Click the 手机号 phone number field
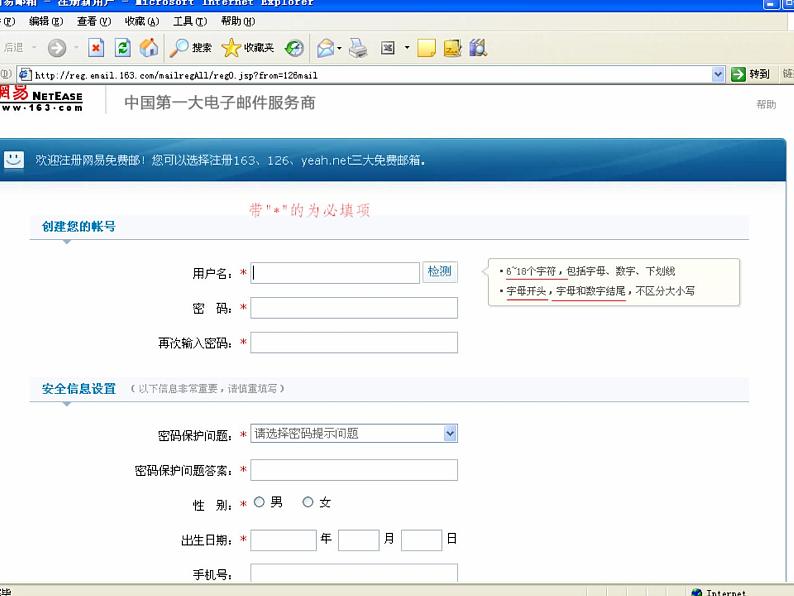 click(x=354, y=573)
